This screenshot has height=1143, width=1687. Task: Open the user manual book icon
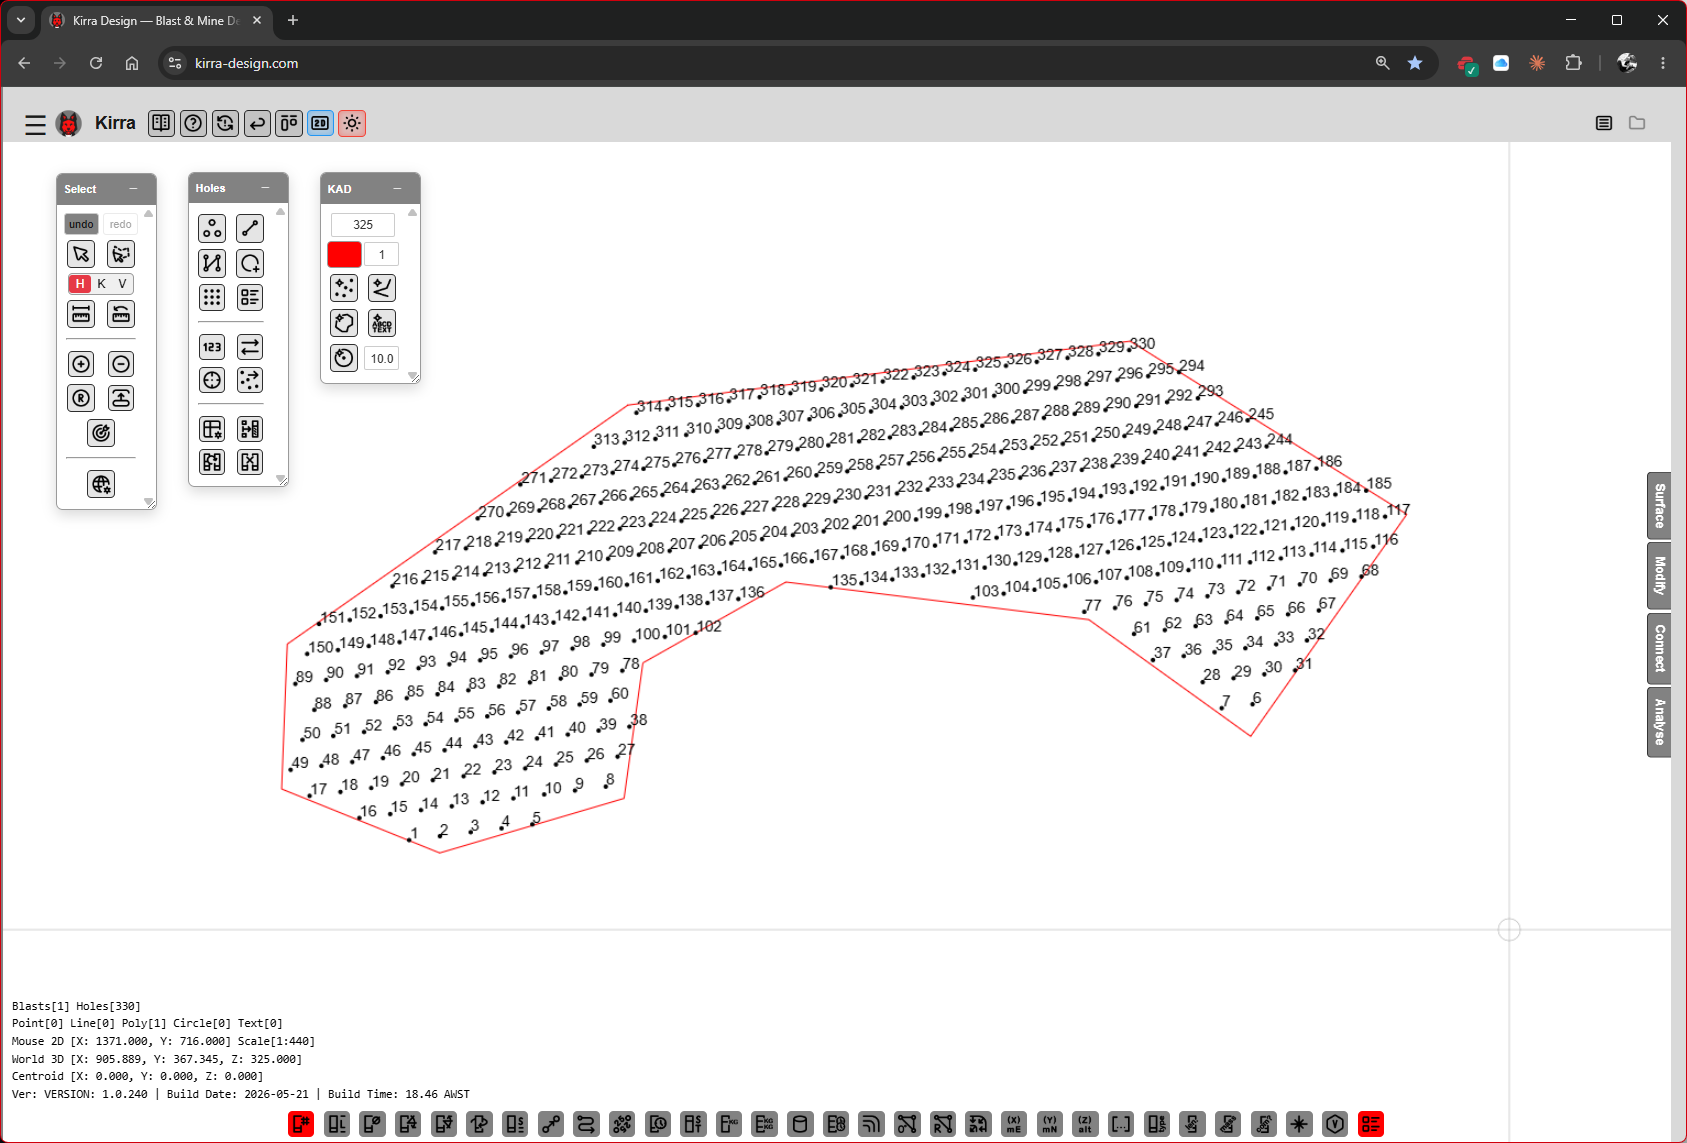coord(161,123)
